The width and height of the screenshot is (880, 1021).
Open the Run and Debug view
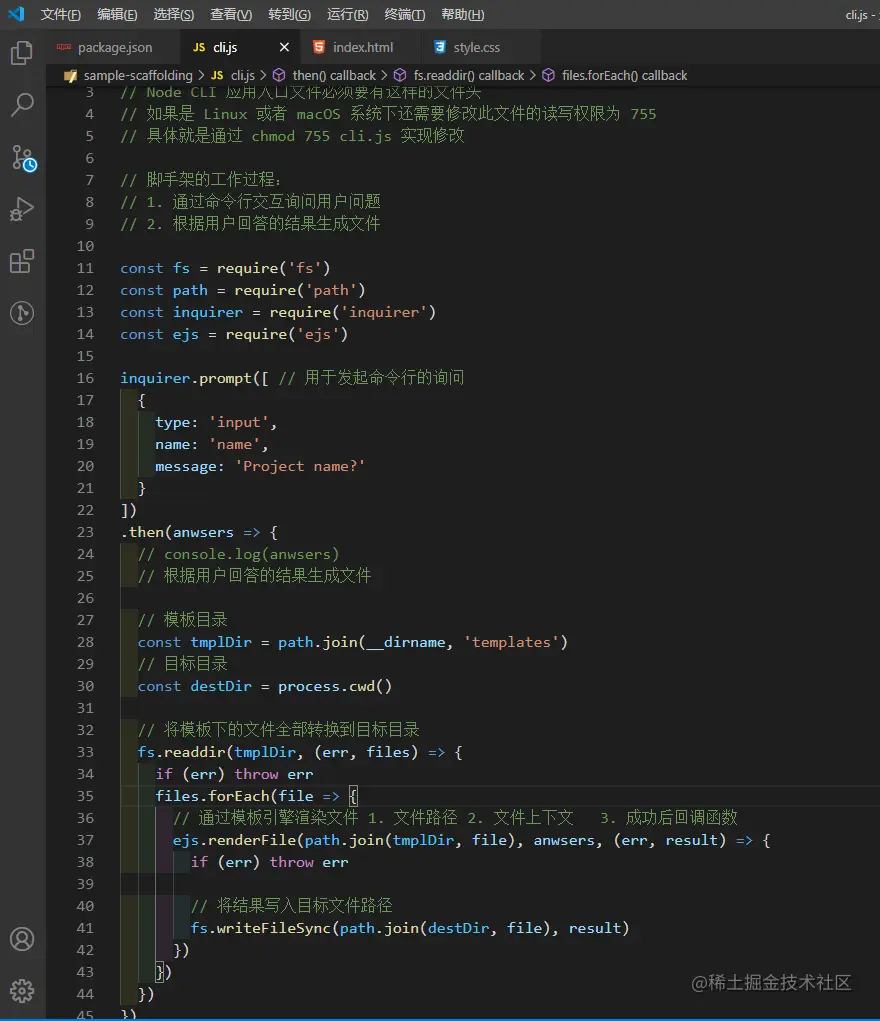(21, 209)
